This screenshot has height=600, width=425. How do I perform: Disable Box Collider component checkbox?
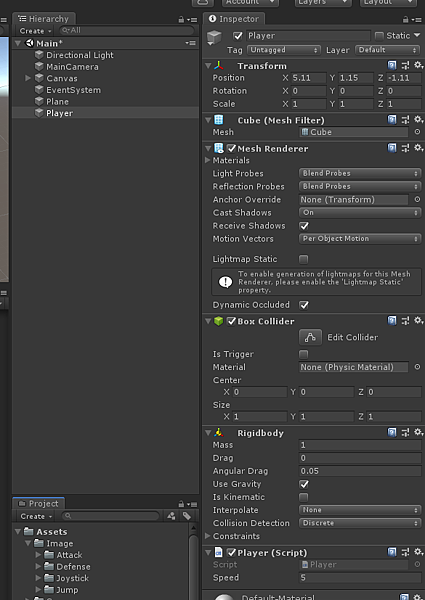[x=231, y=321]
